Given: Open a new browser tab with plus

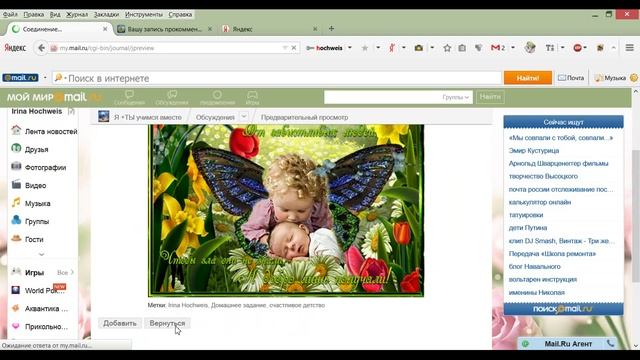Looking at the screenshot, I should pyautogui.click(x=331, y=29).
